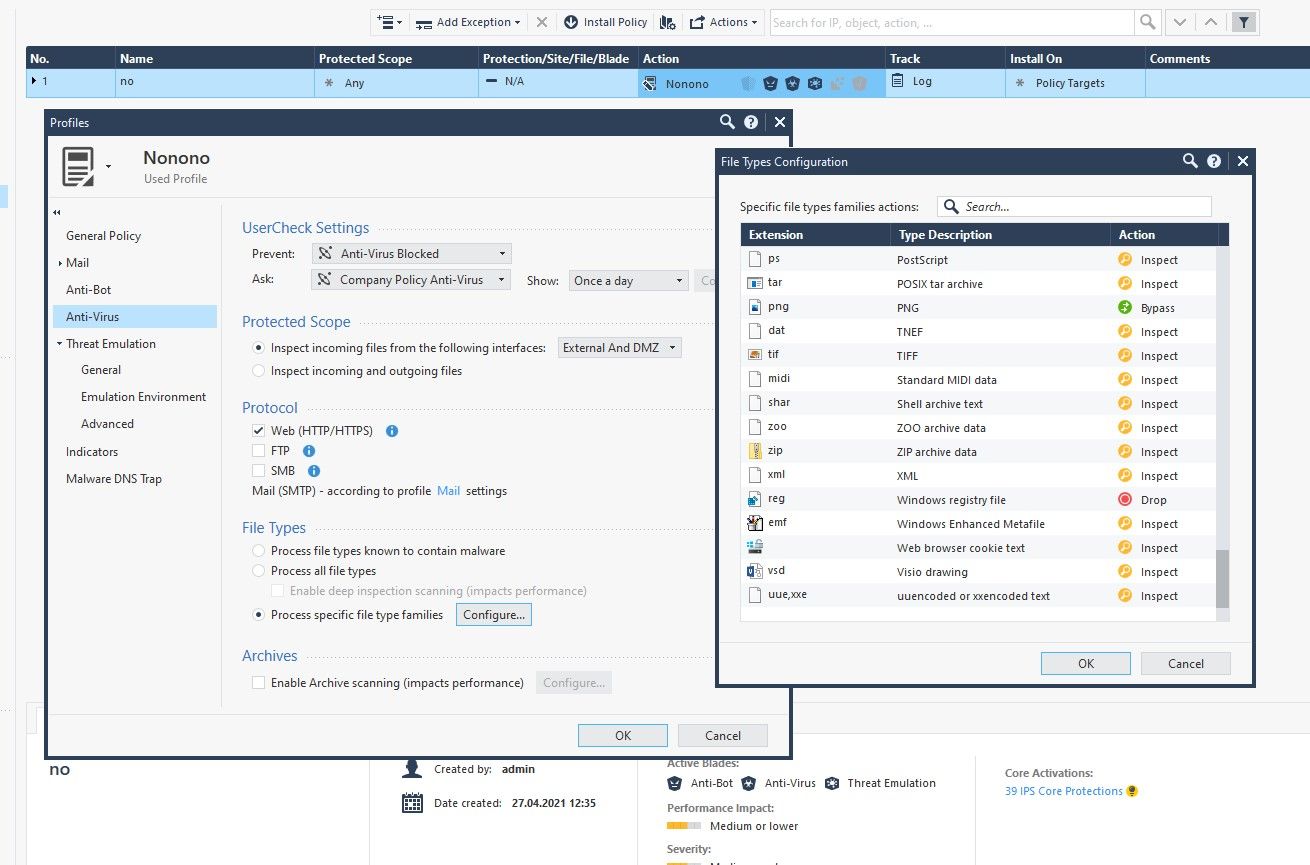Click the filter funnel icon in the top toolbar

1243,21
